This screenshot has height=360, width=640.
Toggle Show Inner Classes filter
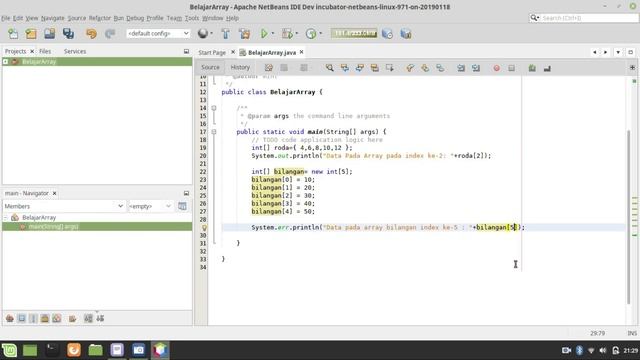click(x=57, y=318)
